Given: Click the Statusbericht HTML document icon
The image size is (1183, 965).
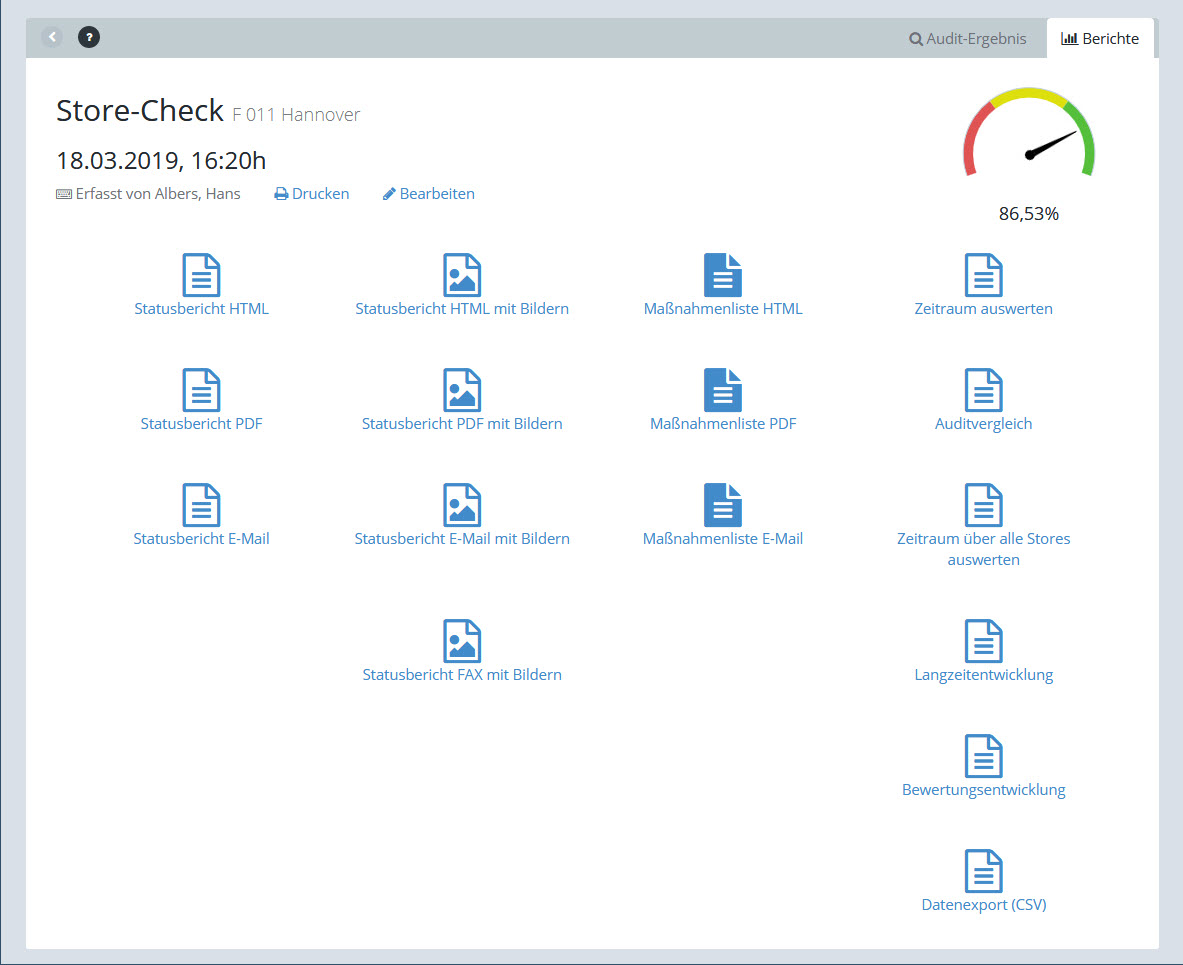Looking at the screenshot, I should tap(201, 275).
